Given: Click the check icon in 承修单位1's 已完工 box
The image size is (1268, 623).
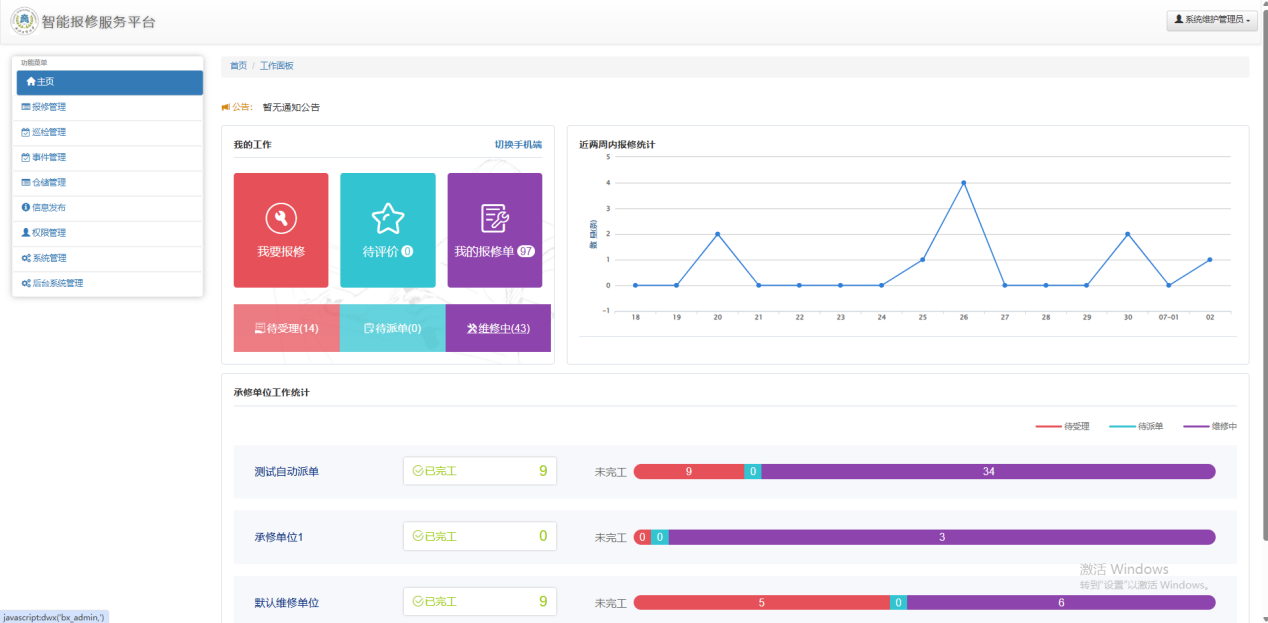Looking at the screenshot, I should click(x=418, y=536).
